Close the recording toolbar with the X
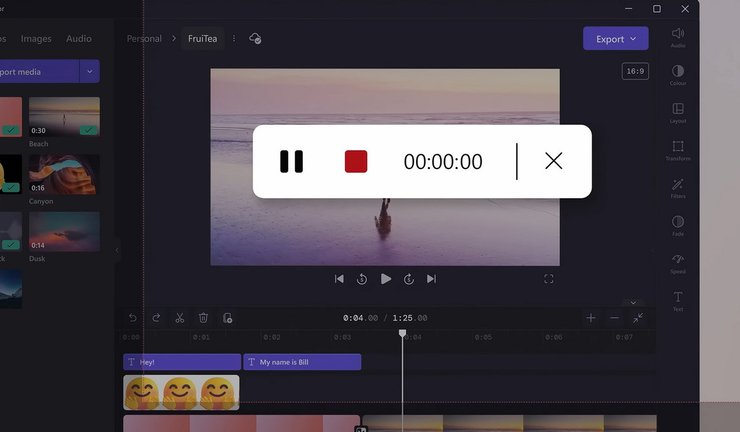740x432 pixels. [x=554, y=161]
